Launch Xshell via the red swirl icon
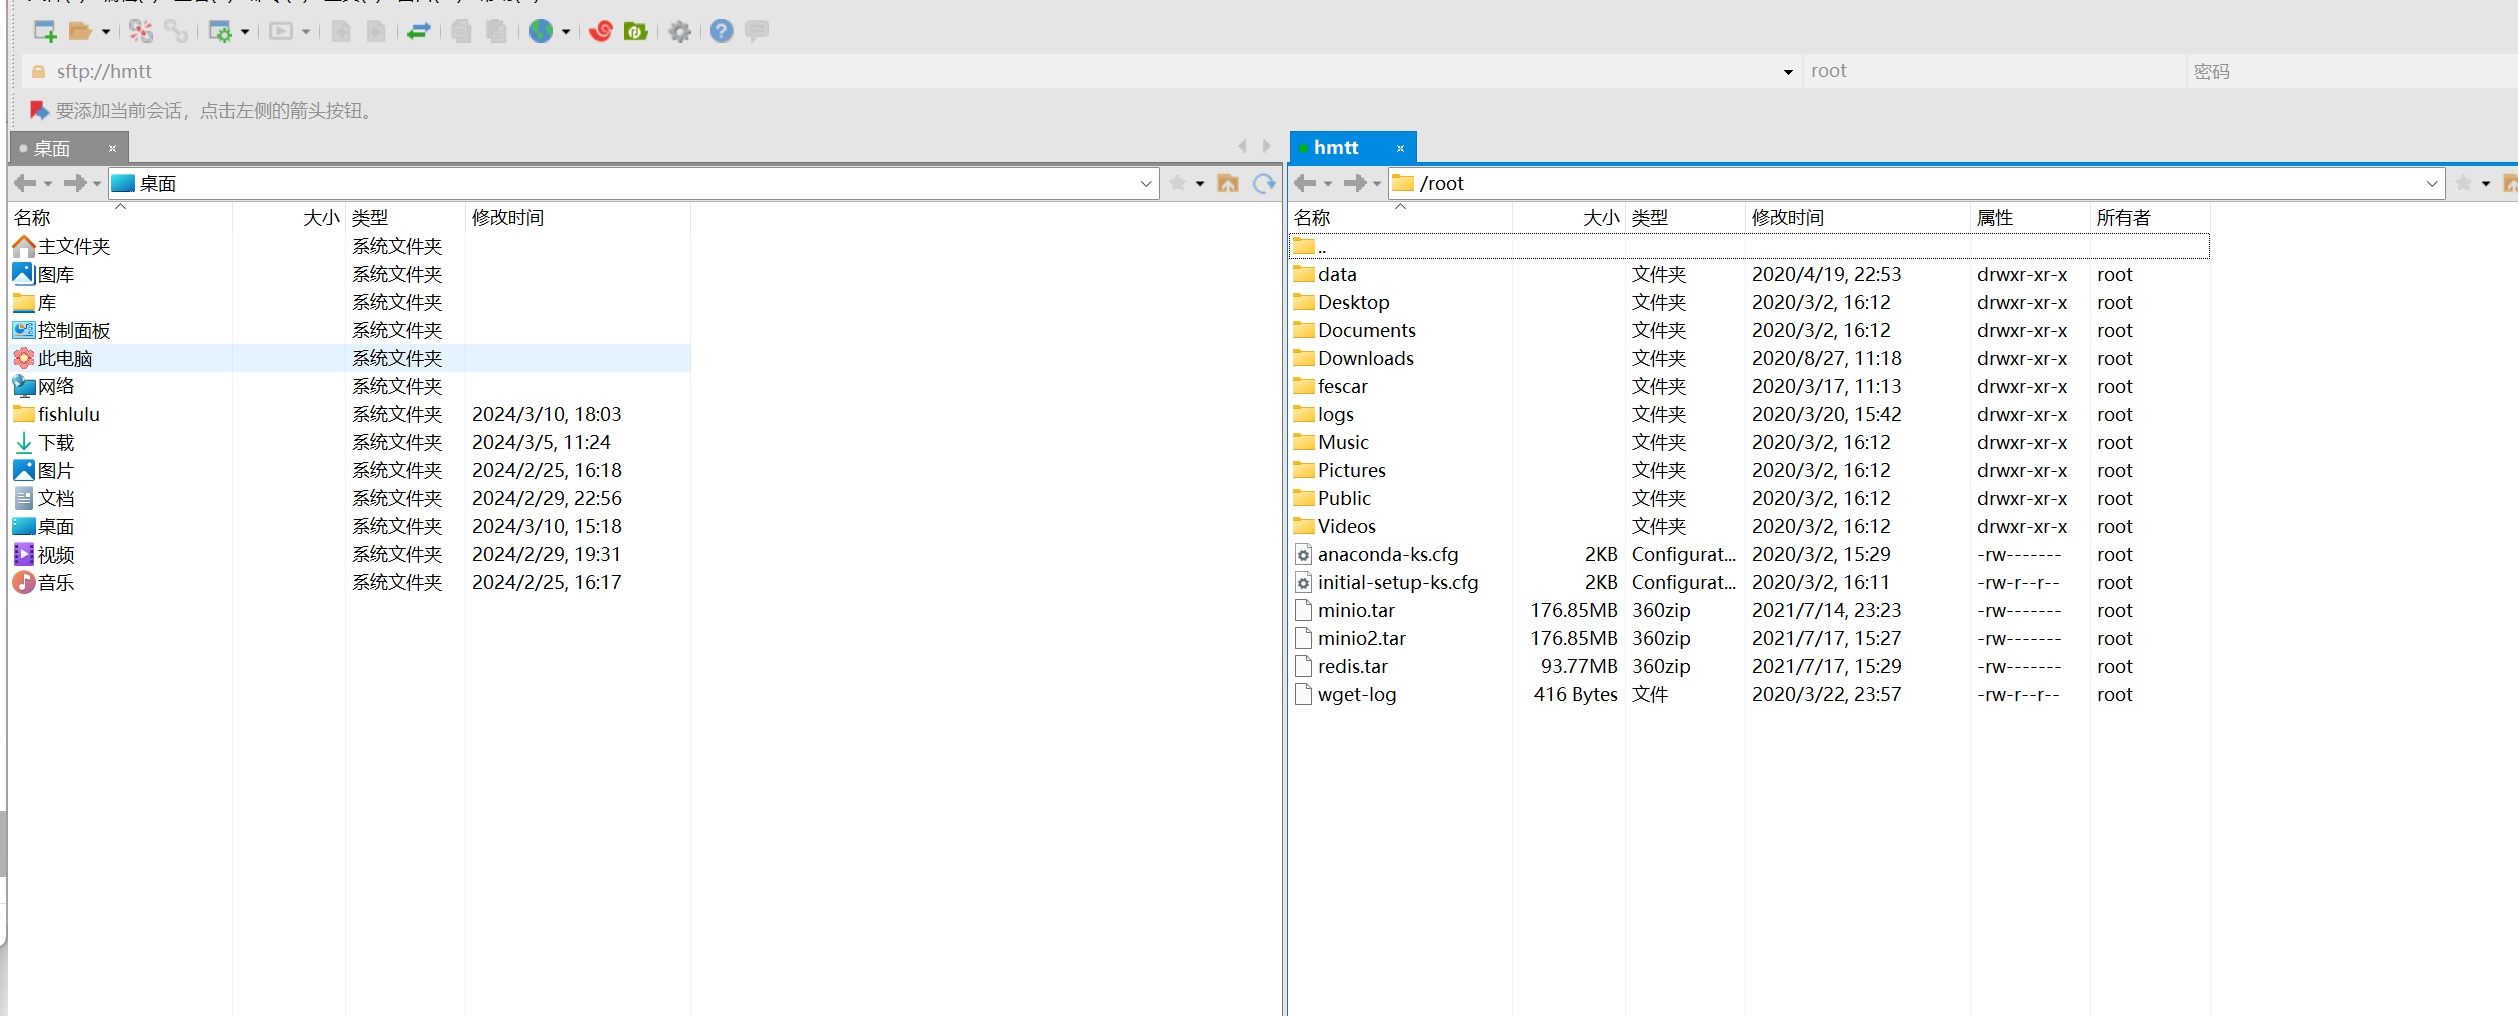Viewport: 2518px width, 1016px height. pos(601,31)
